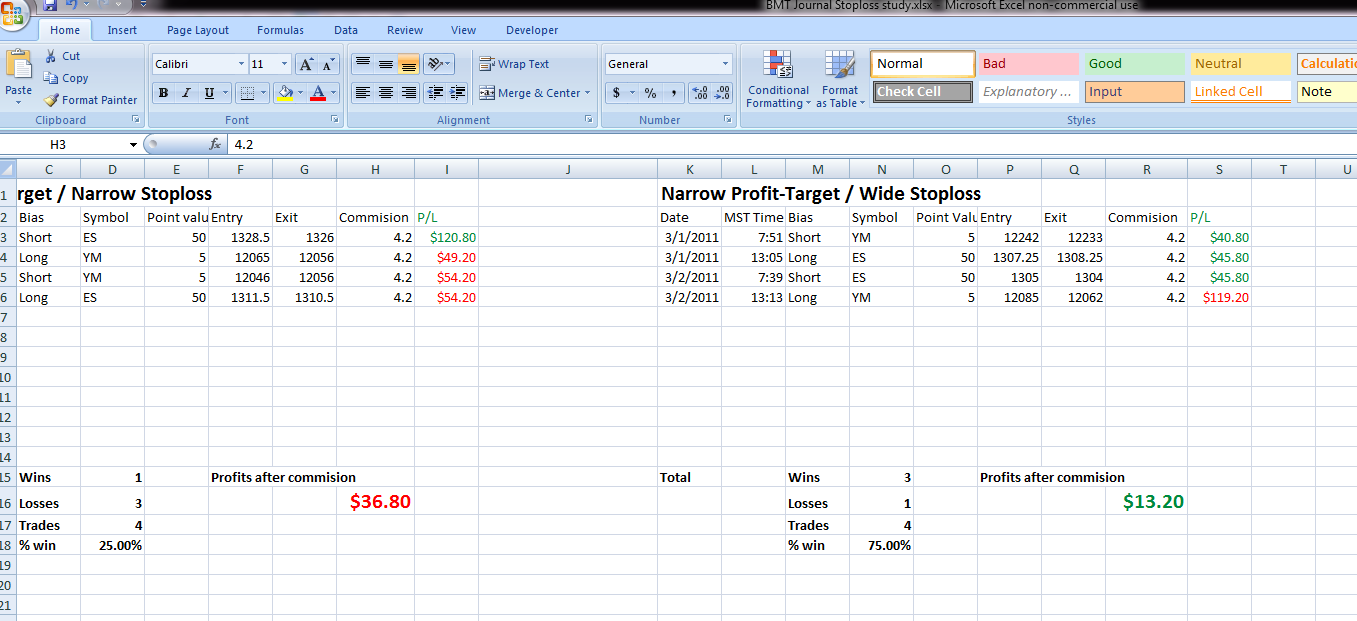Expand the Name Box dropdown arrow
The height and width of the screenshot is (621, 1357).
(133, 144)
